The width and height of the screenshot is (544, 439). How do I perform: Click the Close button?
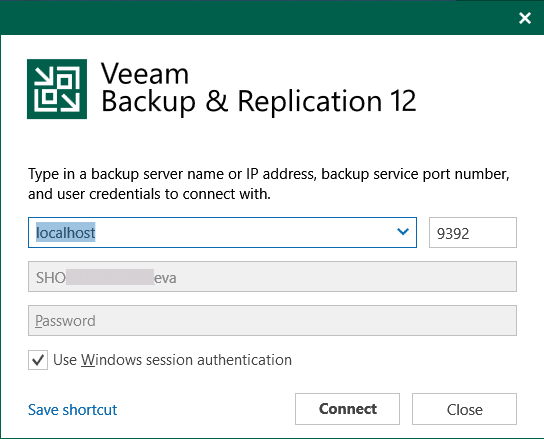tap(464, 409)
